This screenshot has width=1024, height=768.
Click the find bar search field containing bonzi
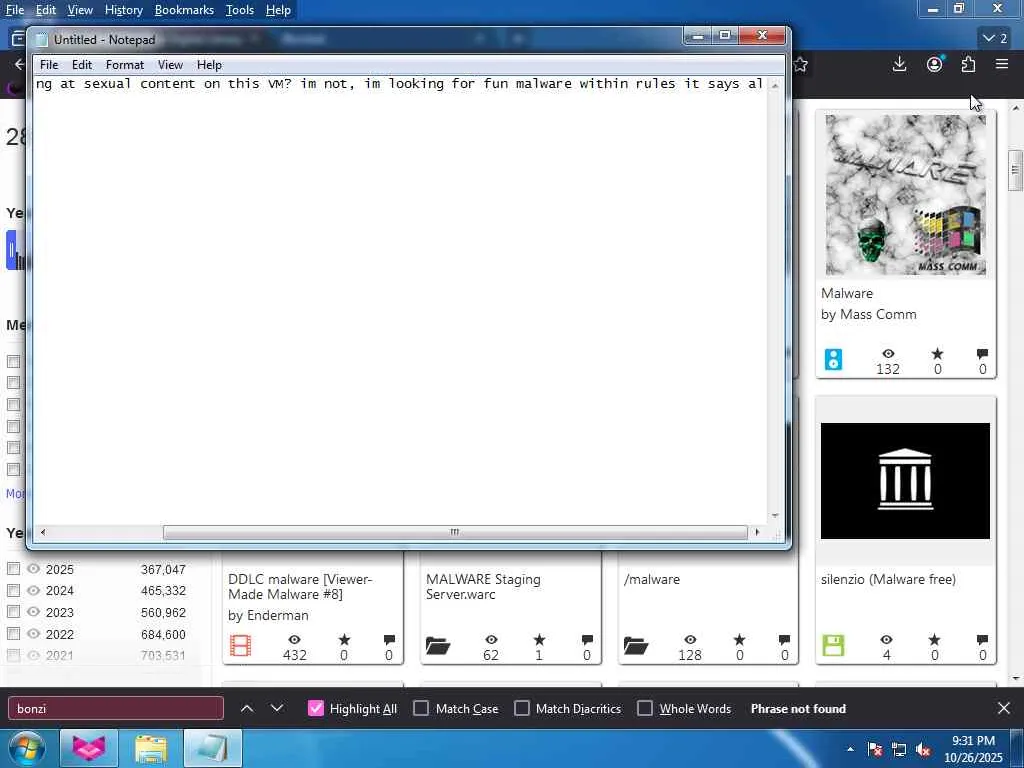(116, 708)
